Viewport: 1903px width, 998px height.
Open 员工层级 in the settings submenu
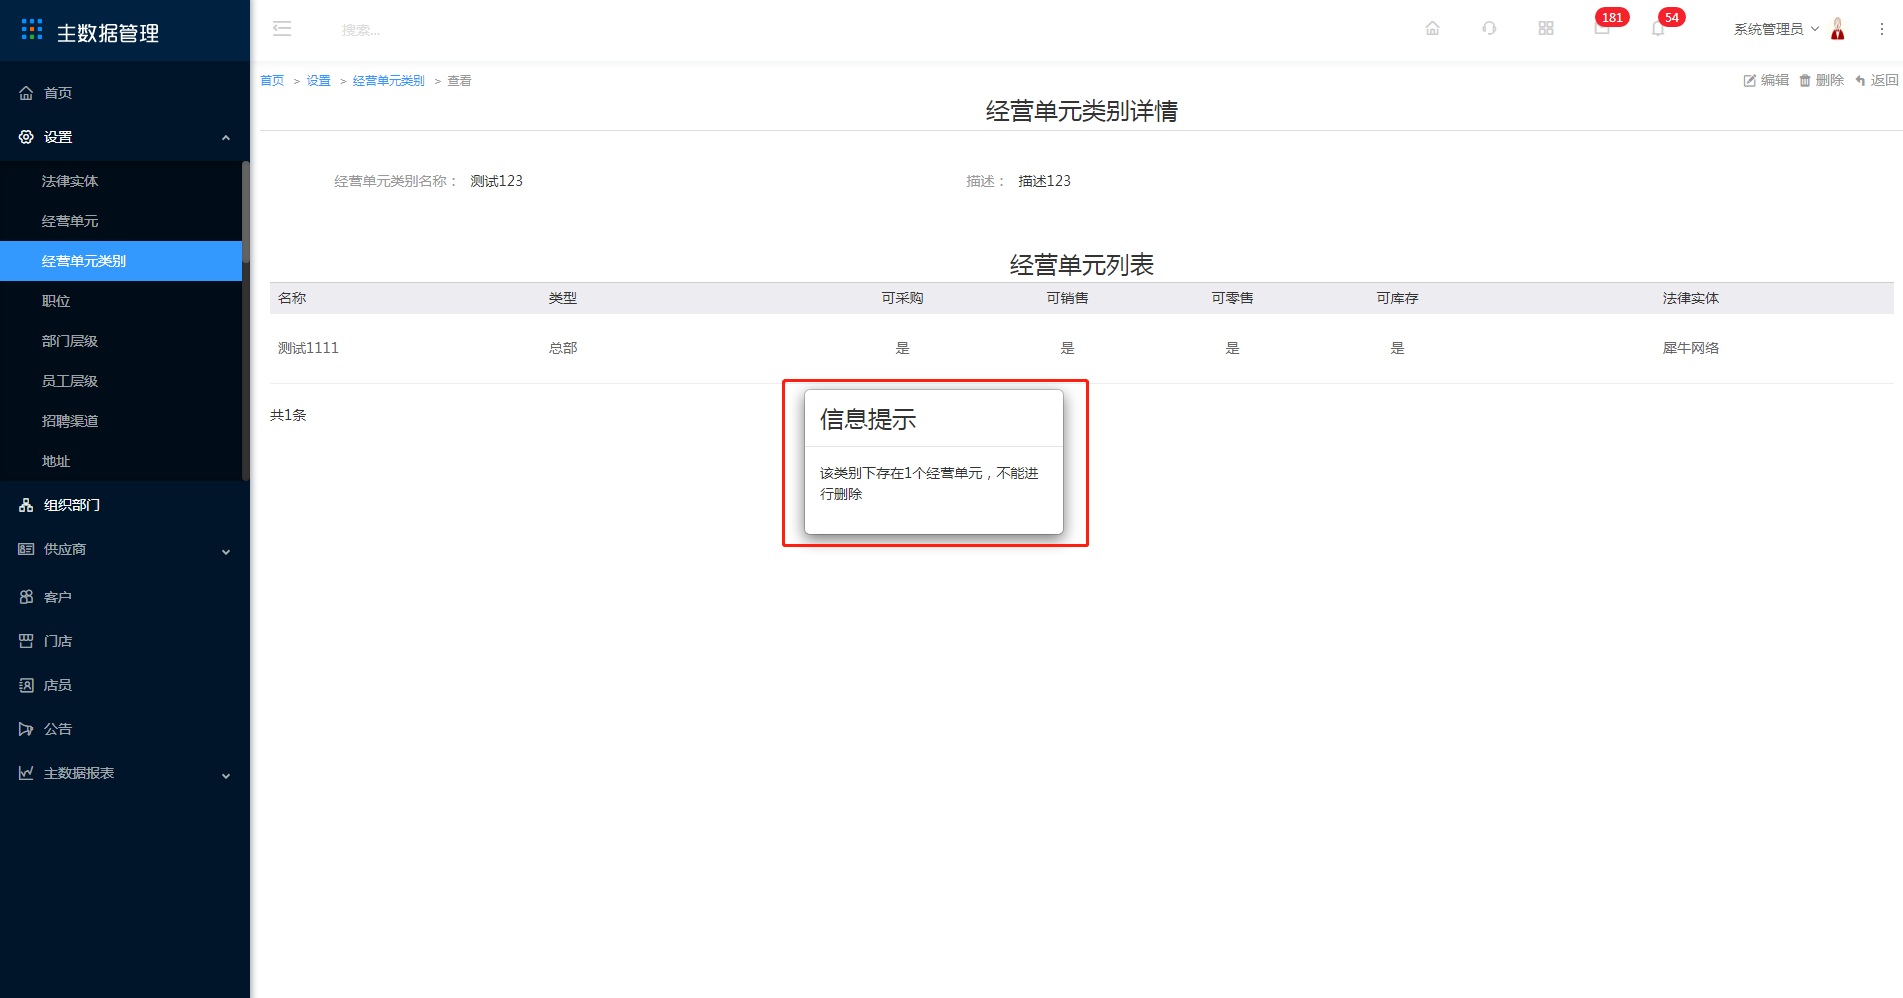pos(70,381)
